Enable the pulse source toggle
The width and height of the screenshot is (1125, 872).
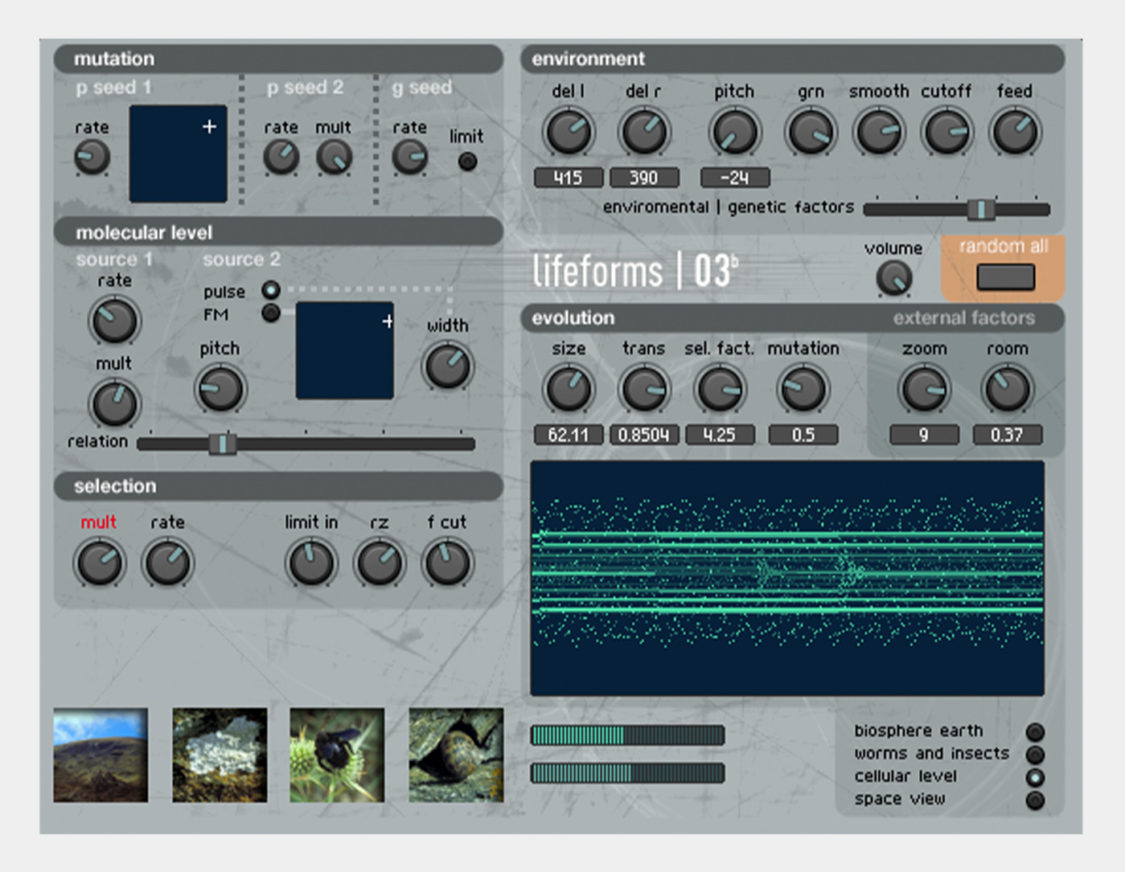(268, 291)
